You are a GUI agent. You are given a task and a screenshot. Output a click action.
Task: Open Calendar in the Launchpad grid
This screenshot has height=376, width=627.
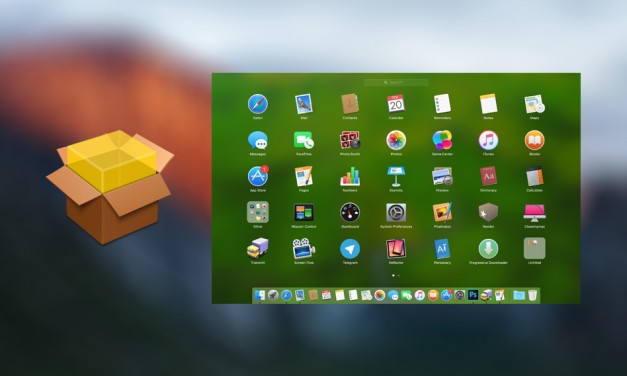(x=396, y=104)
